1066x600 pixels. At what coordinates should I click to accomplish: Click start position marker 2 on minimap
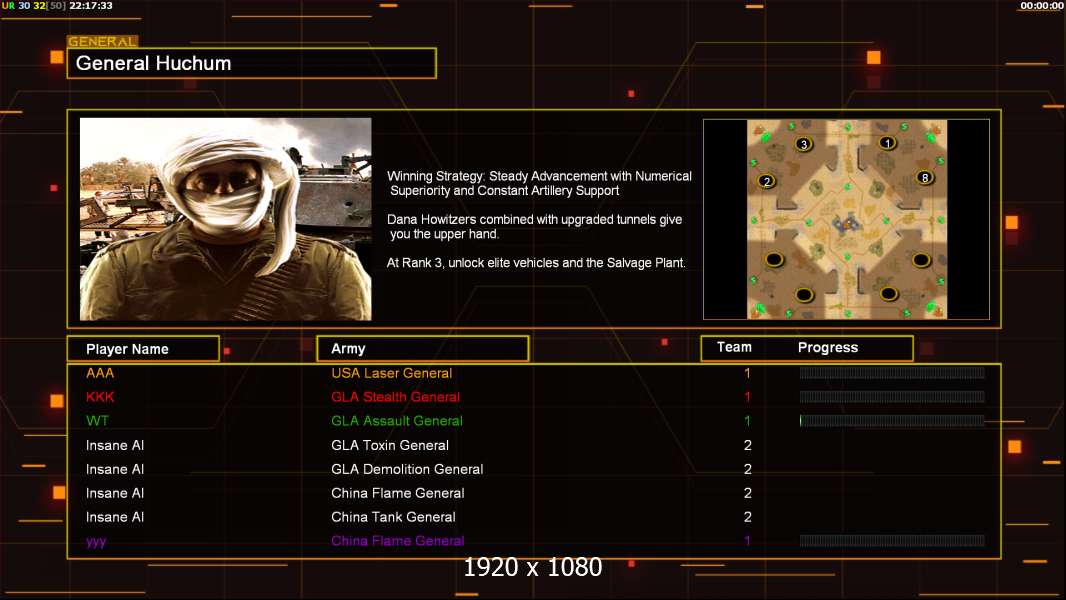point(767,181)
